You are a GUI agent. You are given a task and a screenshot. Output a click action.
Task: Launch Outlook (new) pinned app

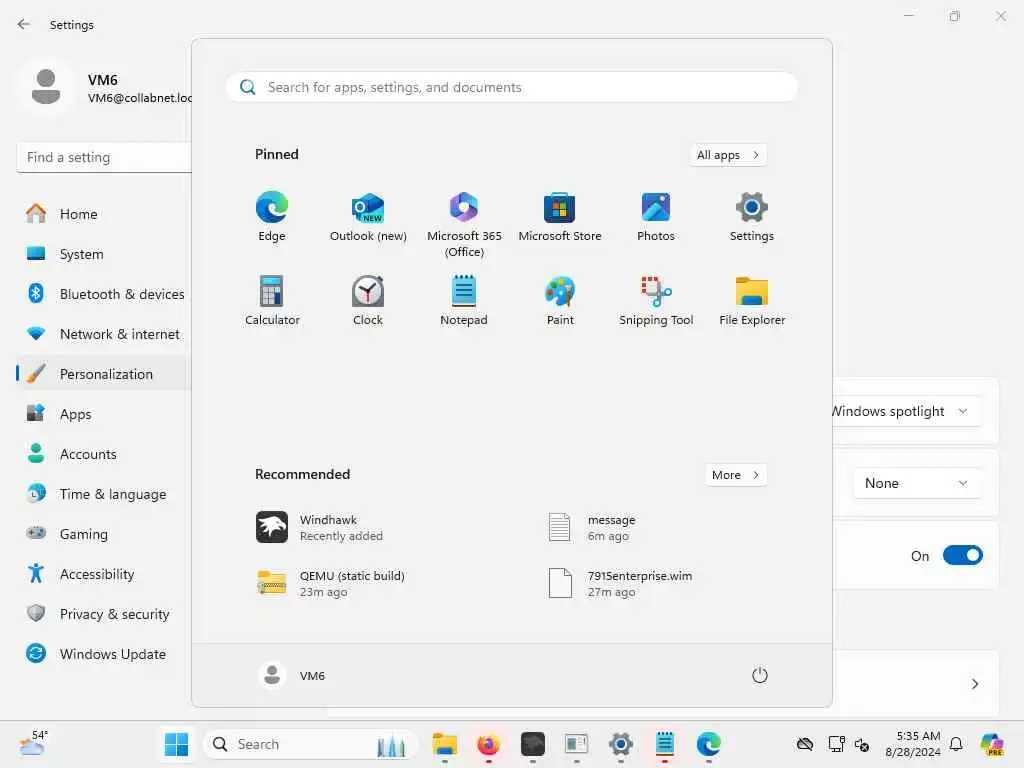point(368,217)
